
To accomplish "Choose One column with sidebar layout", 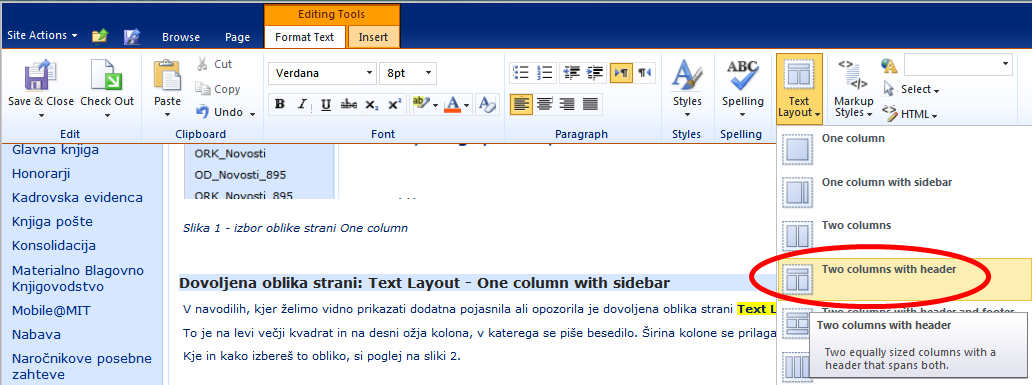I will click(x=904, y=192).
